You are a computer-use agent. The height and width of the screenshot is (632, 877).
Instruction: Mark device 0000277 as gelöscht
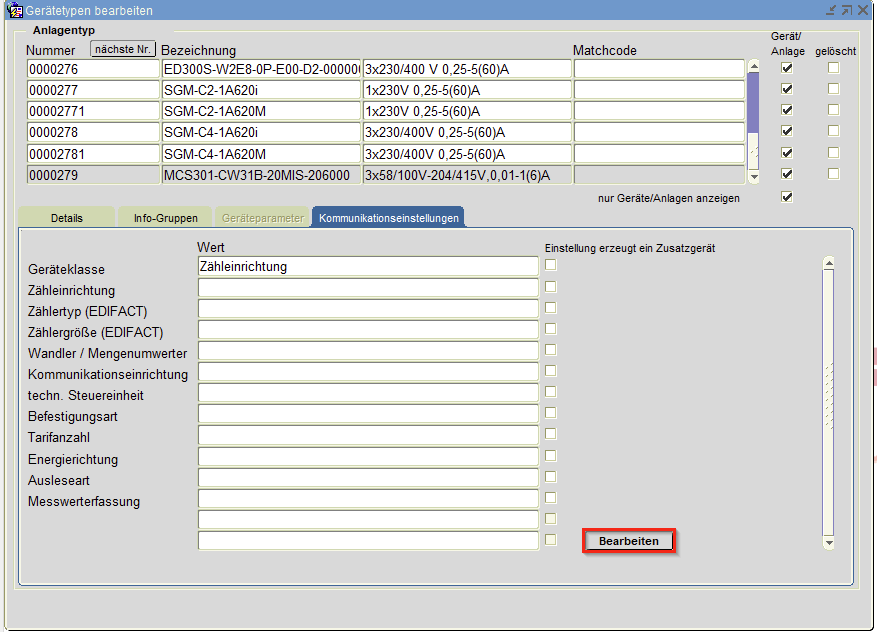click(x=833, y=89)
